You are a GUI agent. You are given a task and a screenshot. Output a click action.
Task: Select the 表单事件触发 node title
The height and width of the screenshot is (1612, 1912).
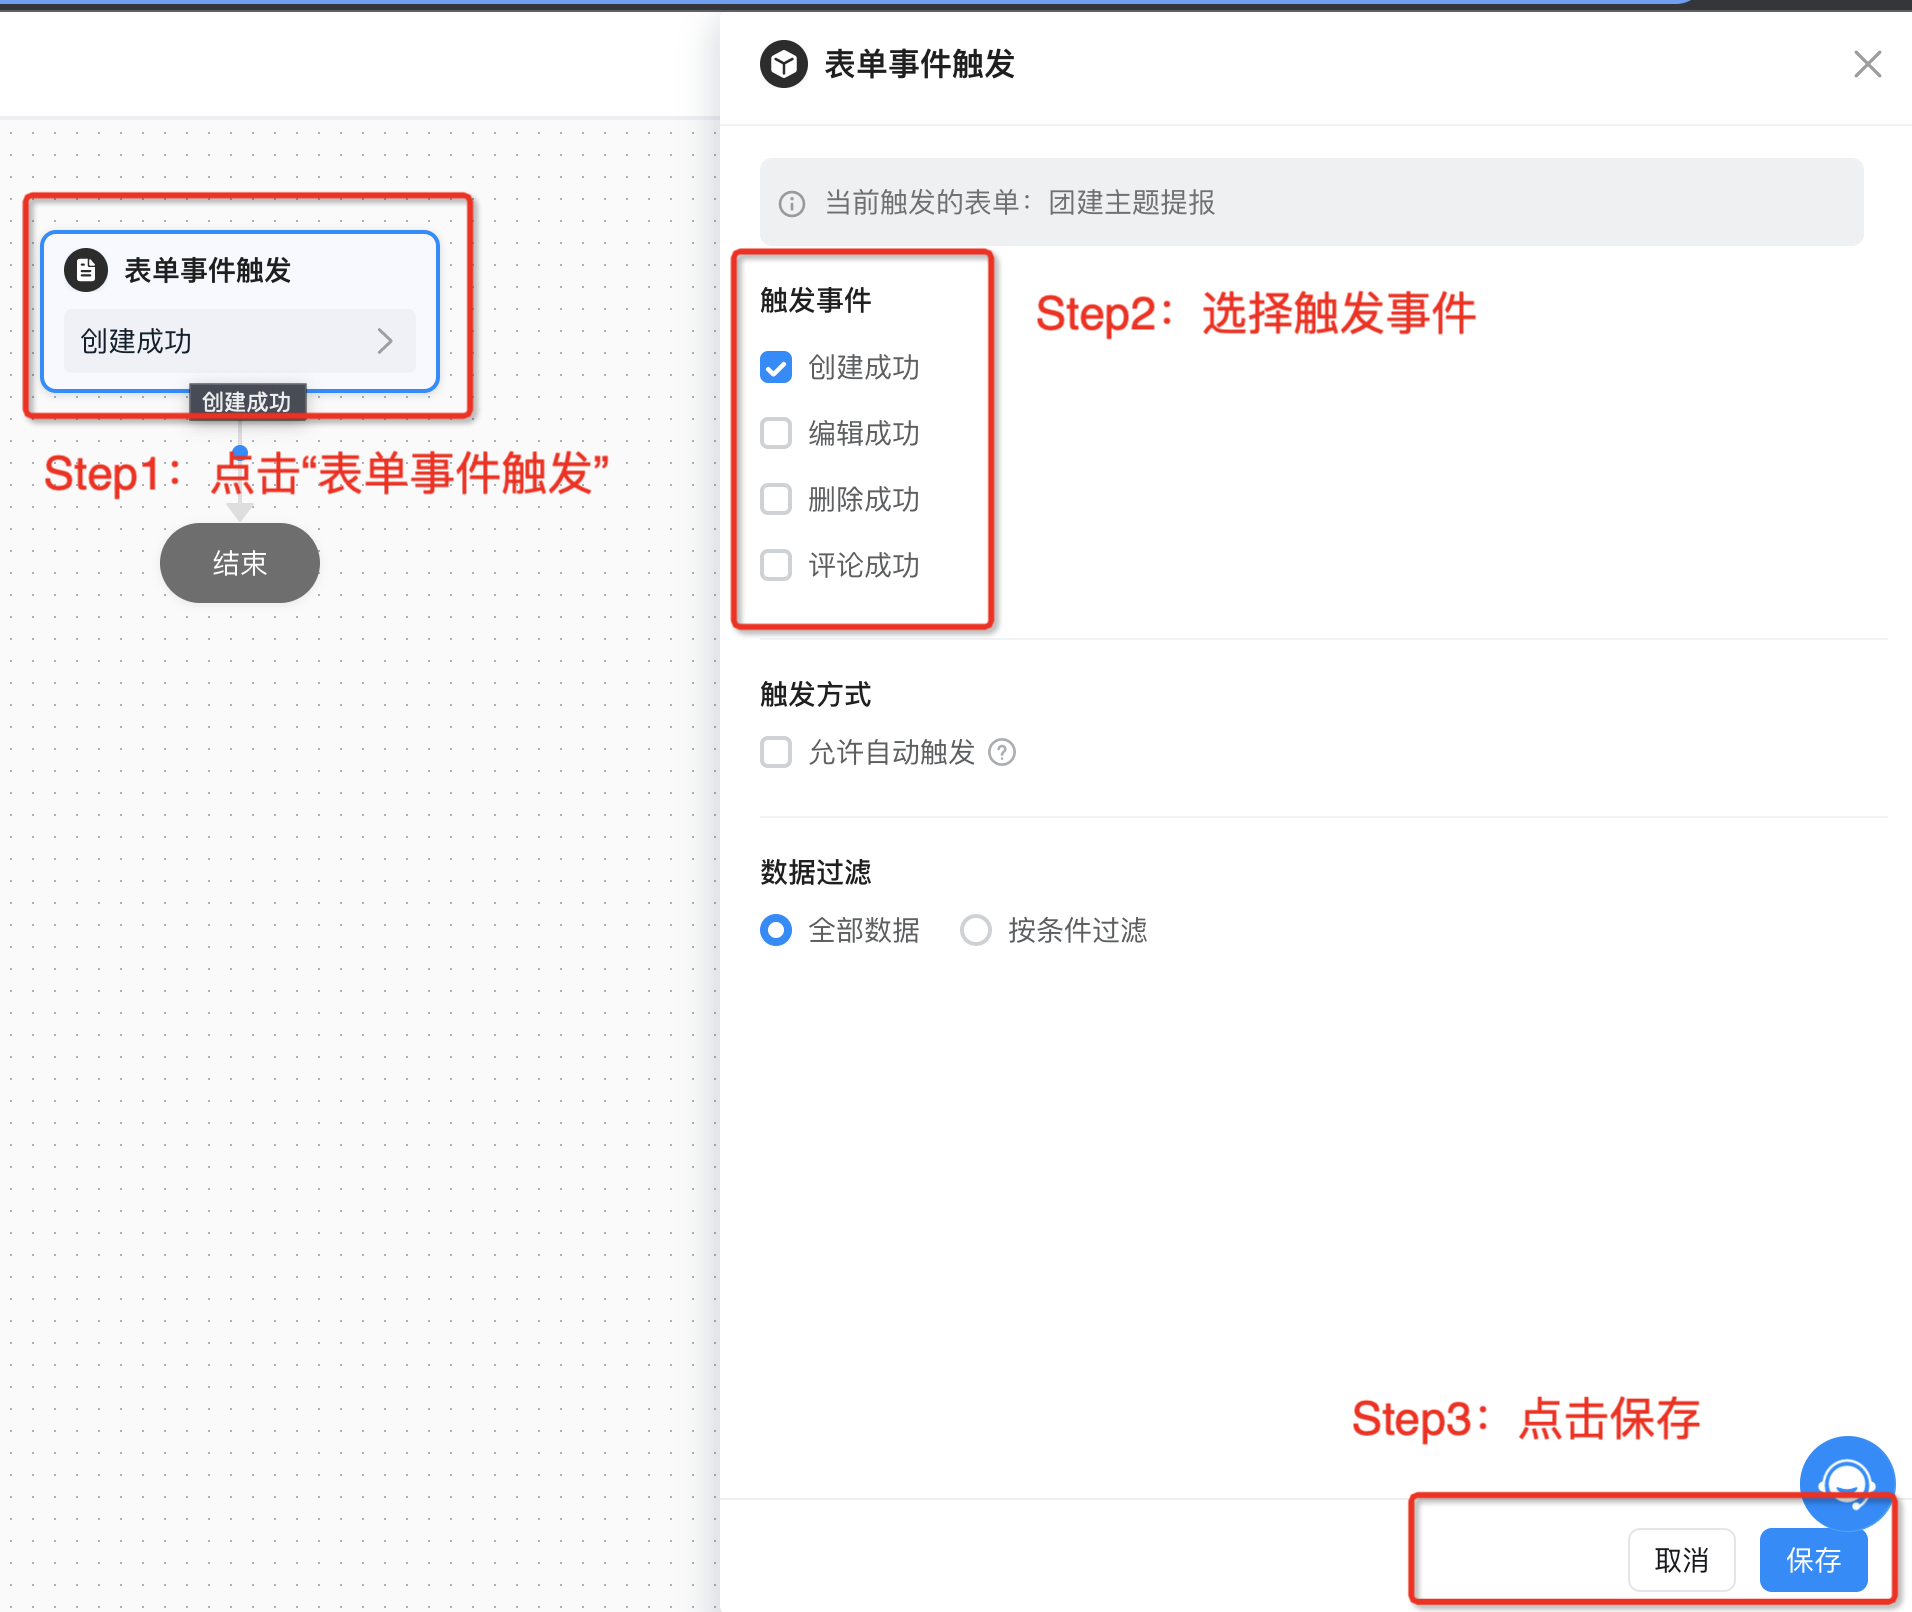[x=207, y=270]
